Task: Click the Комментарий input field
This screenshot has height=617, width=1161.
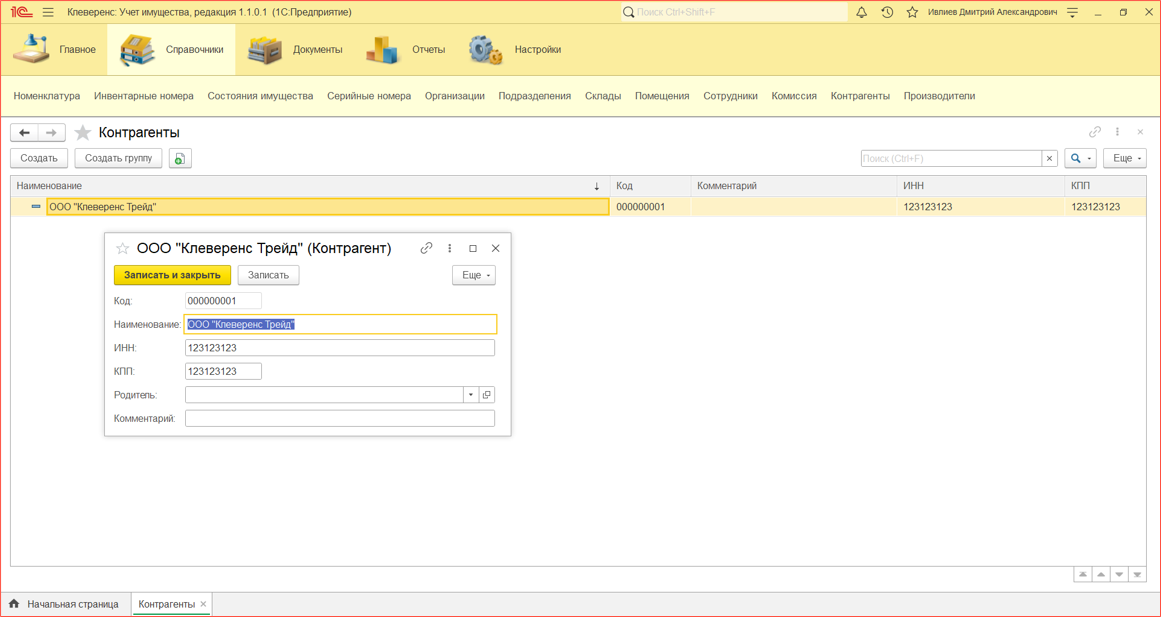Action: coord(340,418)
